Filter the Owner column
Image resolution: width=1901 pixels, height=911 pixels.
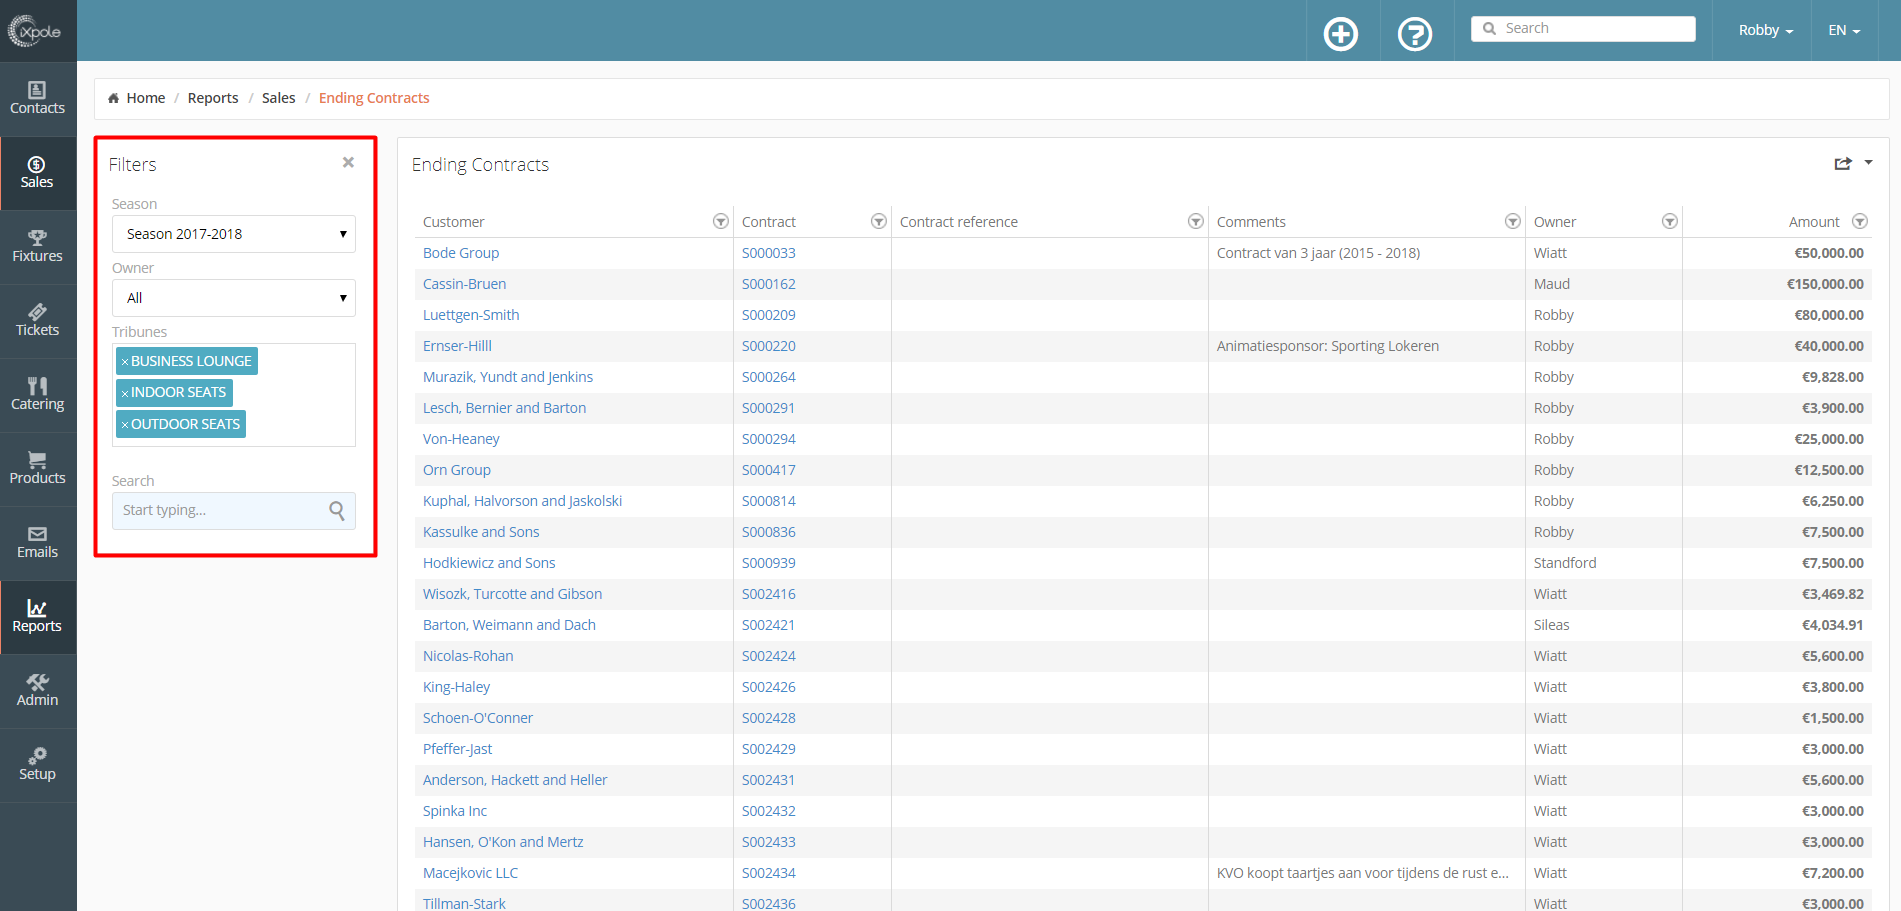[1669, 221]
